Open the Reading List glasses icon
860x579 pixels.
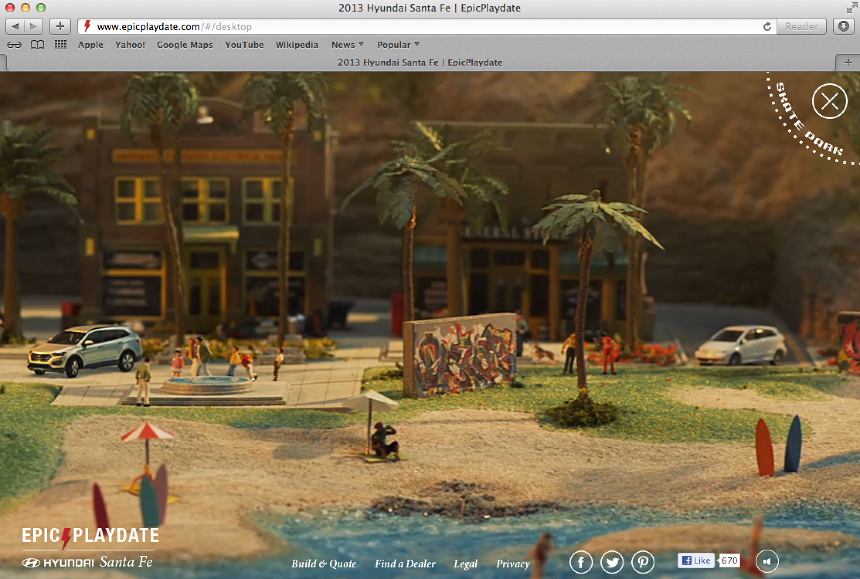pos(14,45)
